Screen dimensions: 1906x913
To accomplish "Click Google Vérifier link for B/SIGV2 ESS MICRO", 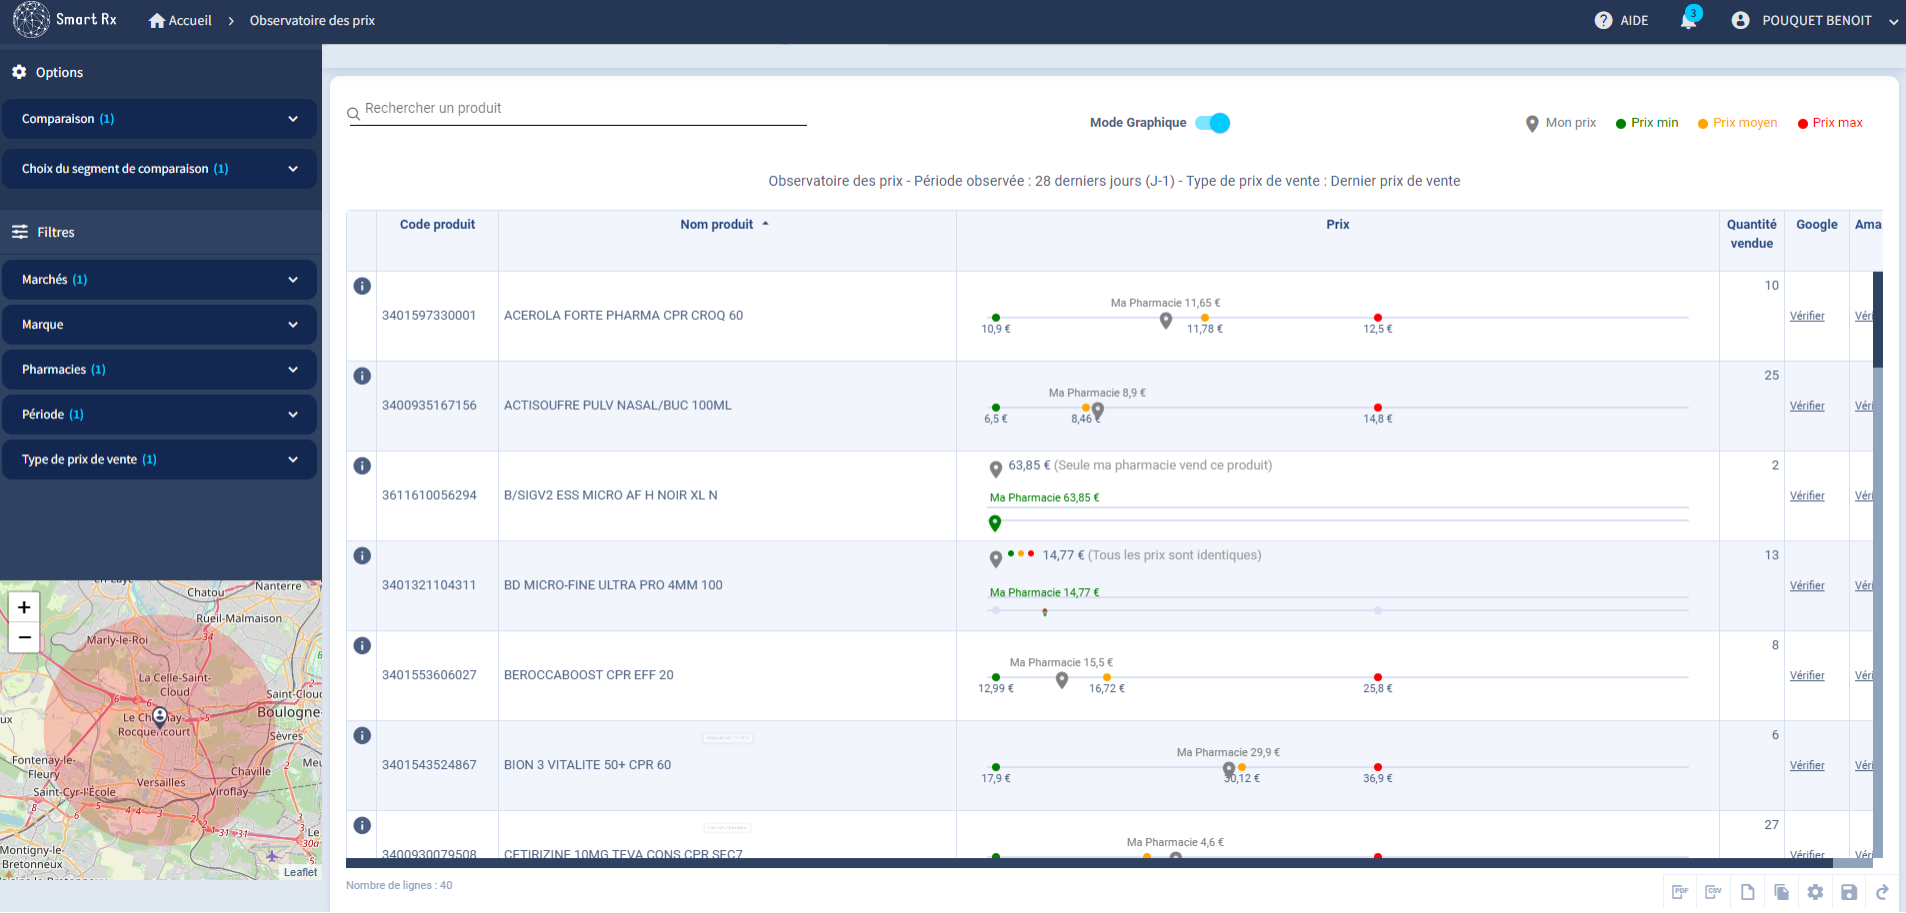I will point(1807,496).
